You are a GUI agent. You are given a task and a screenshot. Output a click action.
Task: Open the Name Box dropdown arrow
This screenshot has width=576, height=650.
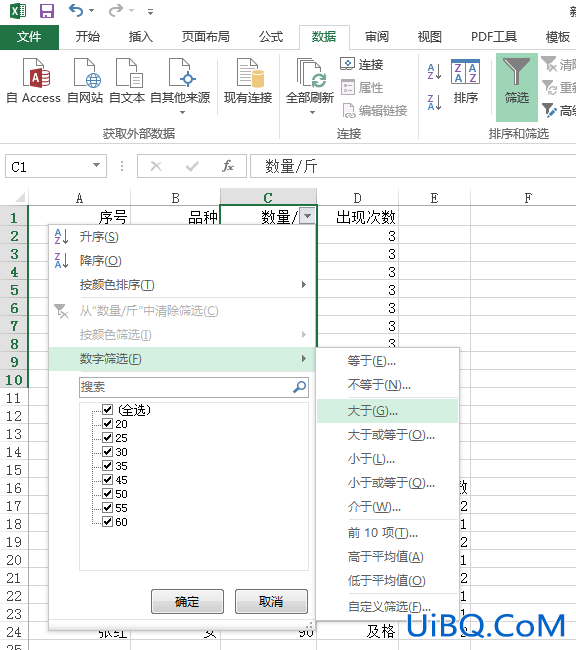(x=96, y=165)
